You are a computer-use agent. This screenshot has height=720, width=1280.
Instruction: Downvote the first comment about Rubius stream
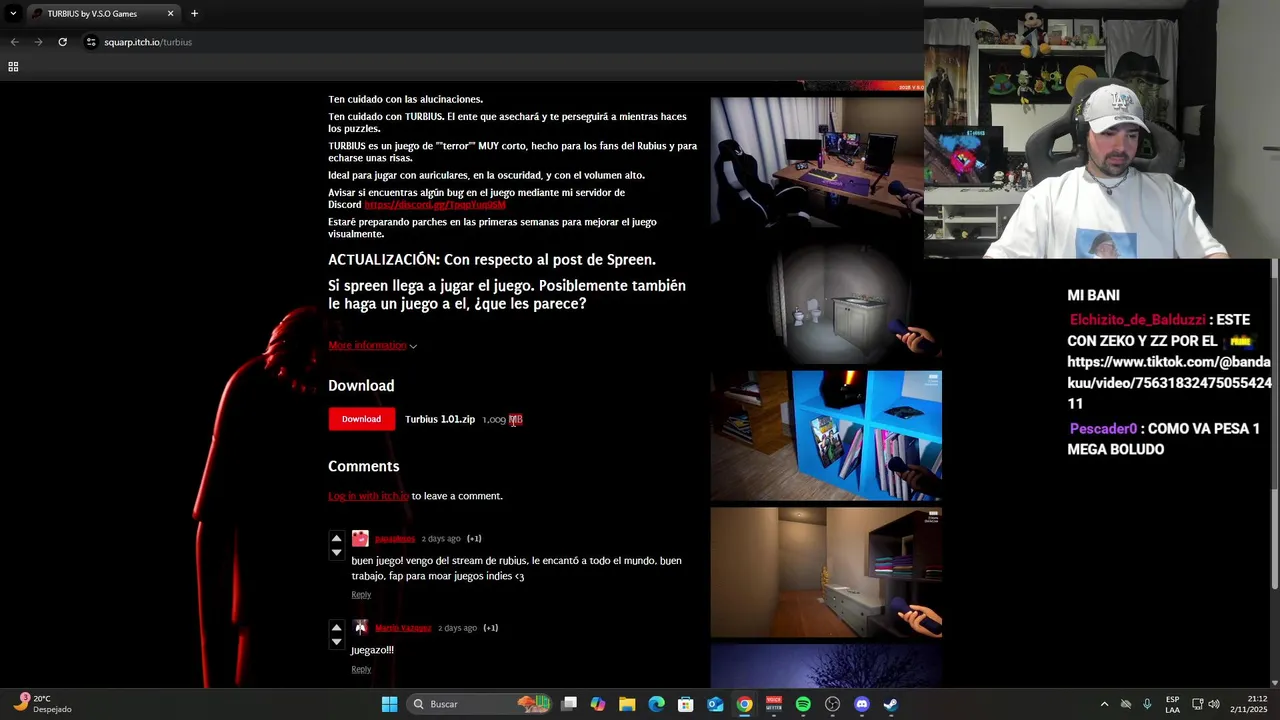pyautogui.click(x=336, y=552)
